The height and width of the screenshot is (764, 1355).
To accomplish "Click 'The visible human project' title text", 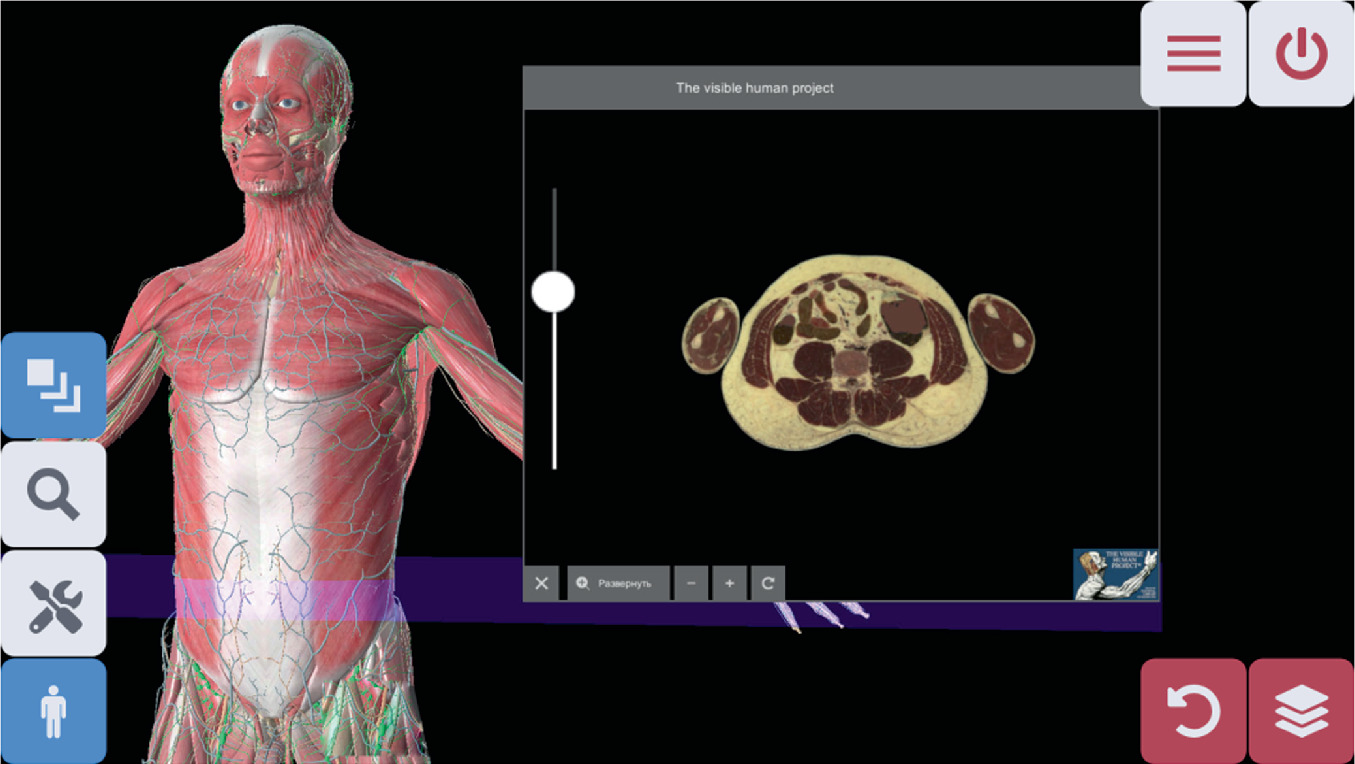I will click(755, 88).
